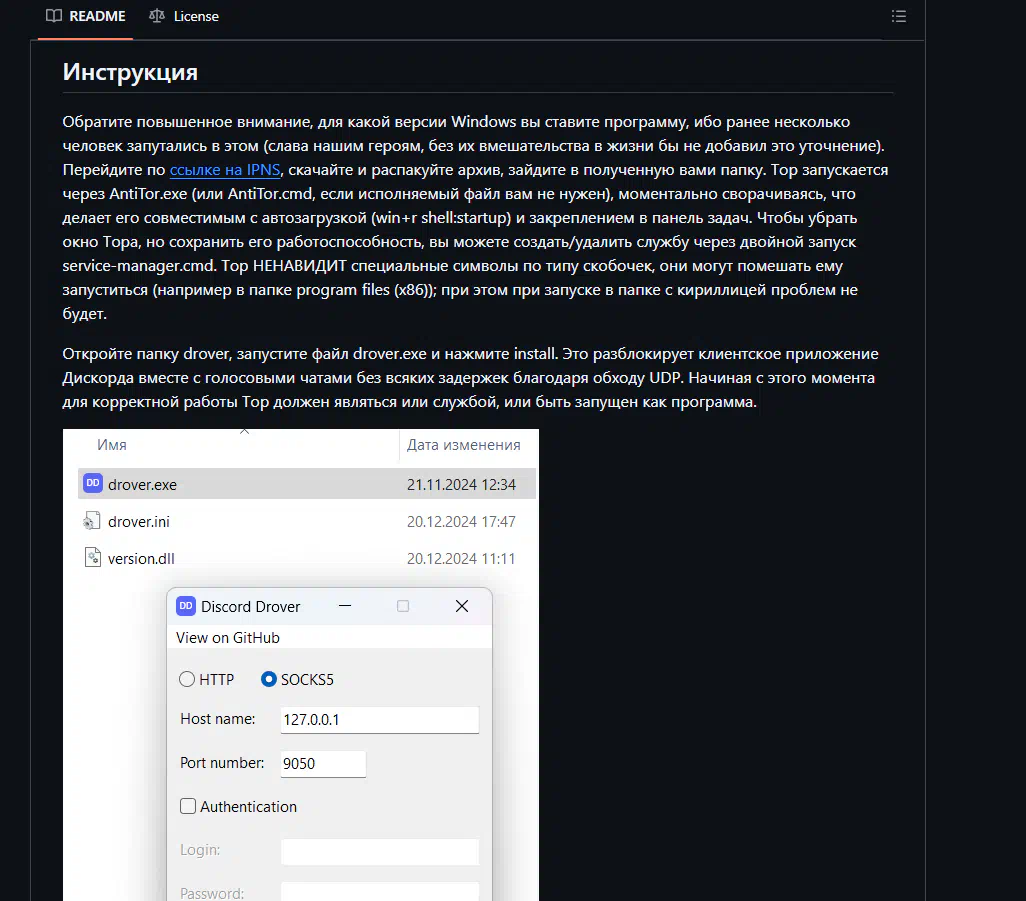This screenshot has width=1026, height=901.
Task: Select the drover.ini file
Action: pyautogui.click(x=139, y=521)
